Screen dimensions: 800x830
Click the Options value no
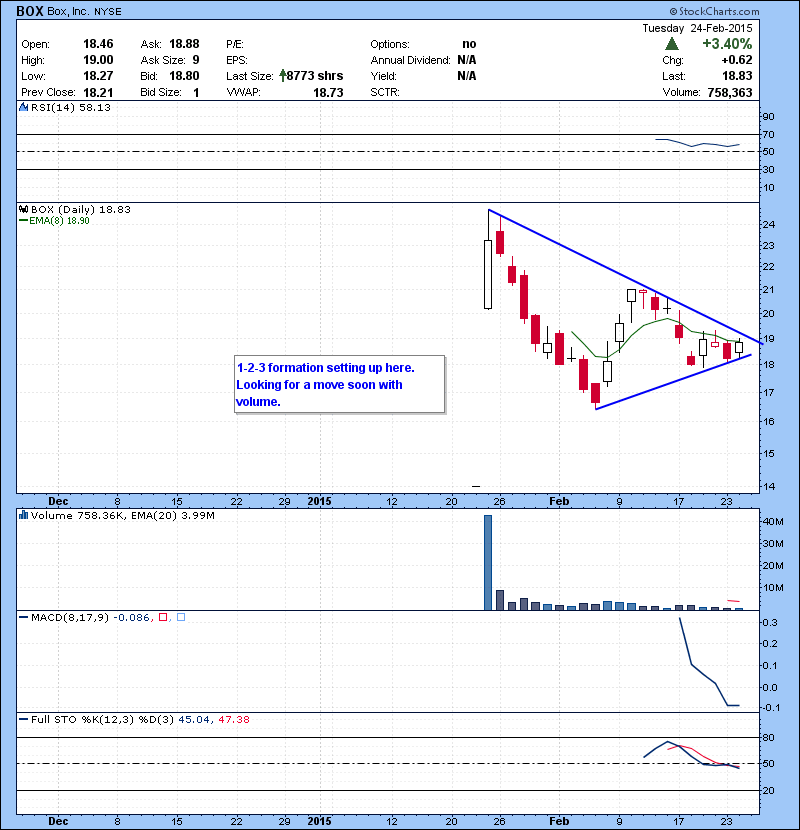[x=469, y=44]
